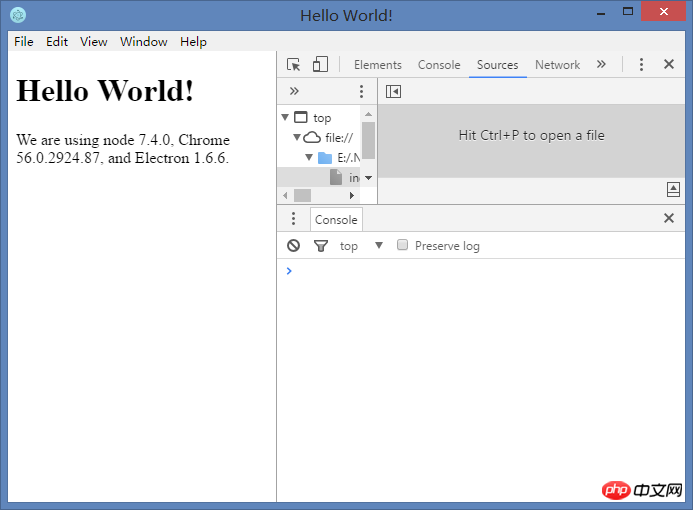Click navigator vertical scrollbar up arrow

tap(368, 114)
